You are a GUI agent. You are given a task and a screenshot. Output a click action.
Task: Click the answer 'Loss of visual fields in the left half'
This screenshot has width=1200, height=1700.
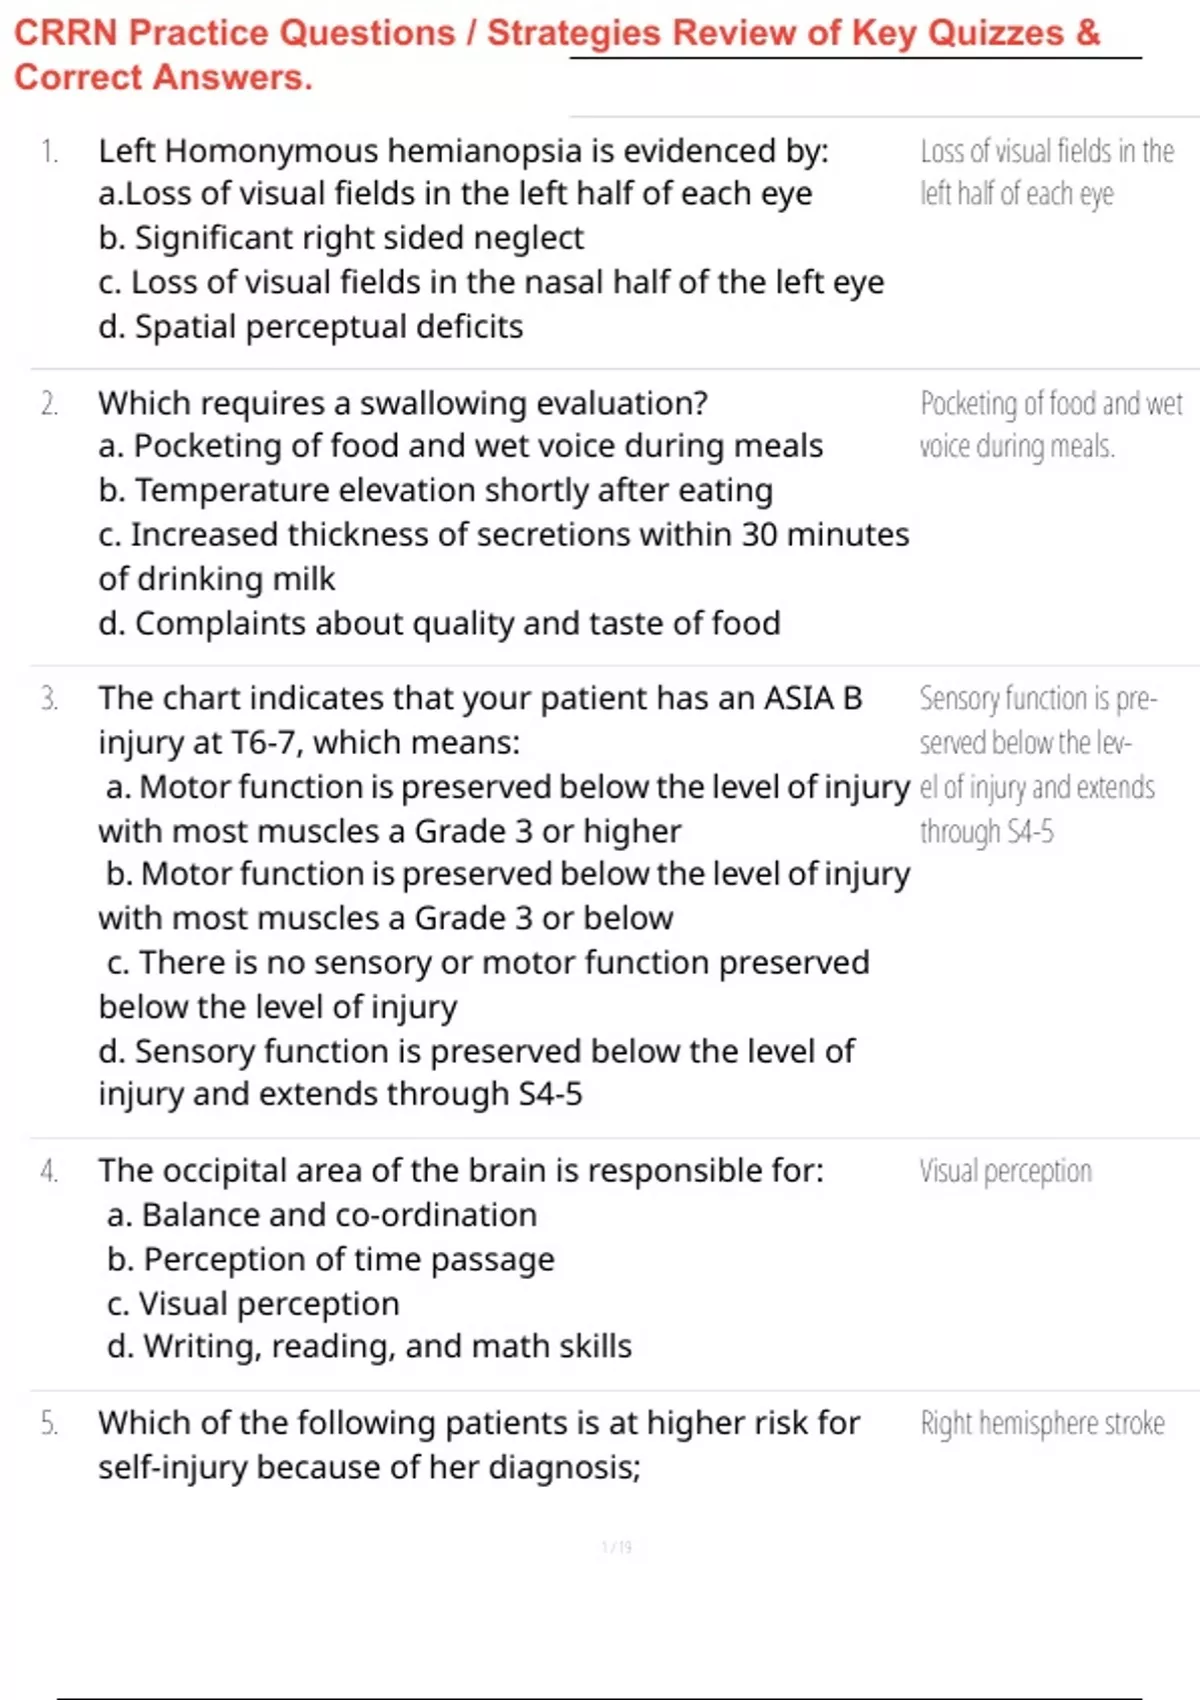click(x=1047, y=172)
